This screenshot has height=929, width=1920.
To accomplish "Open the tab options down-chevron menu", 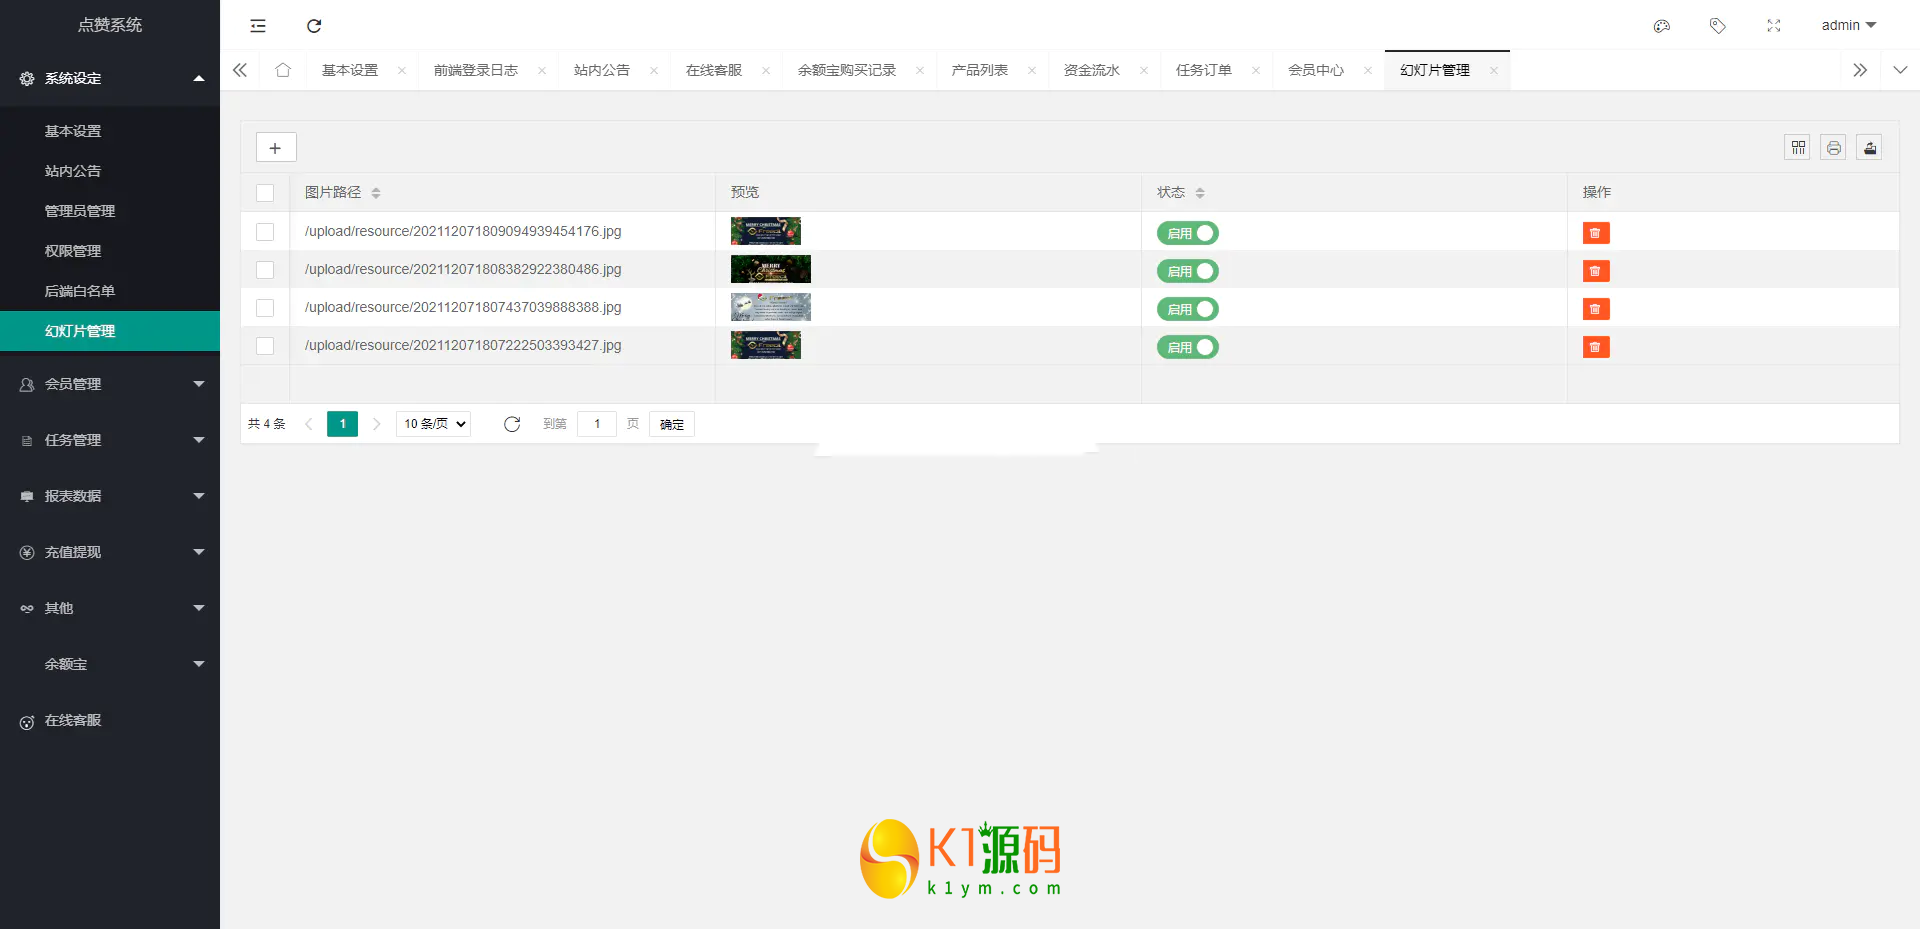I will [1900, 70].
